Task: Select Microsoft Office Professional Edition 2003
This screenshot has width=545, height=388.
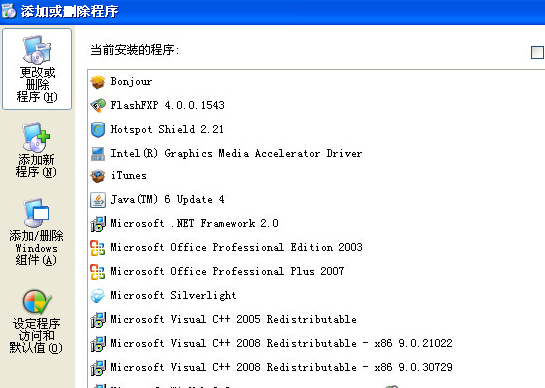Action: coord(237,247)
